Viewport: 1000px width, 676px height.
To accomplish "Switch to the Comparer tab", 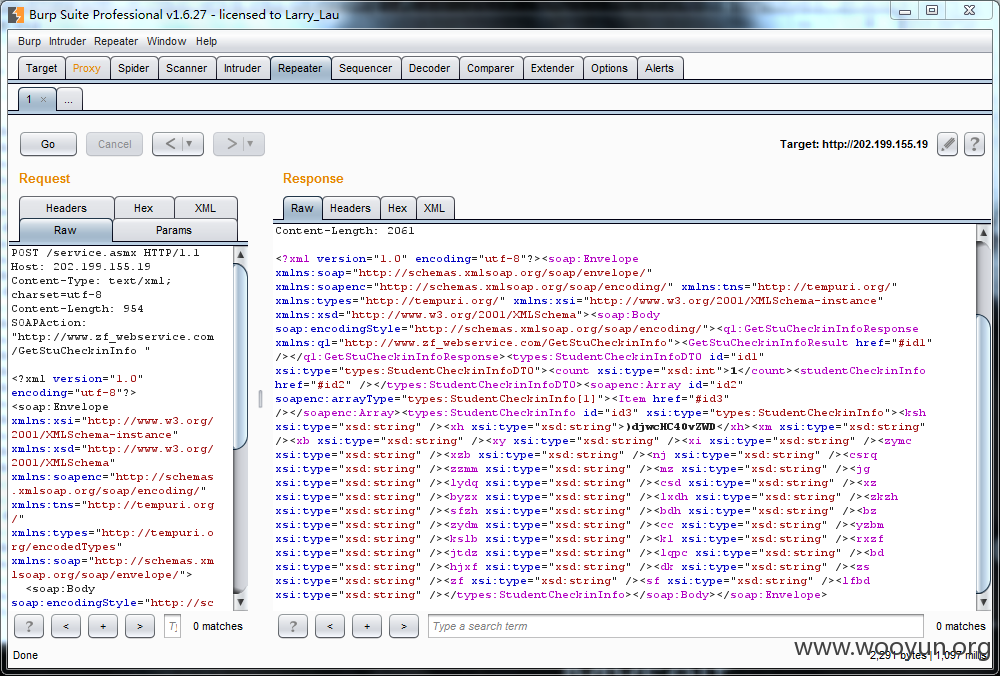I will pyautogui.click(x=490, y=68).
